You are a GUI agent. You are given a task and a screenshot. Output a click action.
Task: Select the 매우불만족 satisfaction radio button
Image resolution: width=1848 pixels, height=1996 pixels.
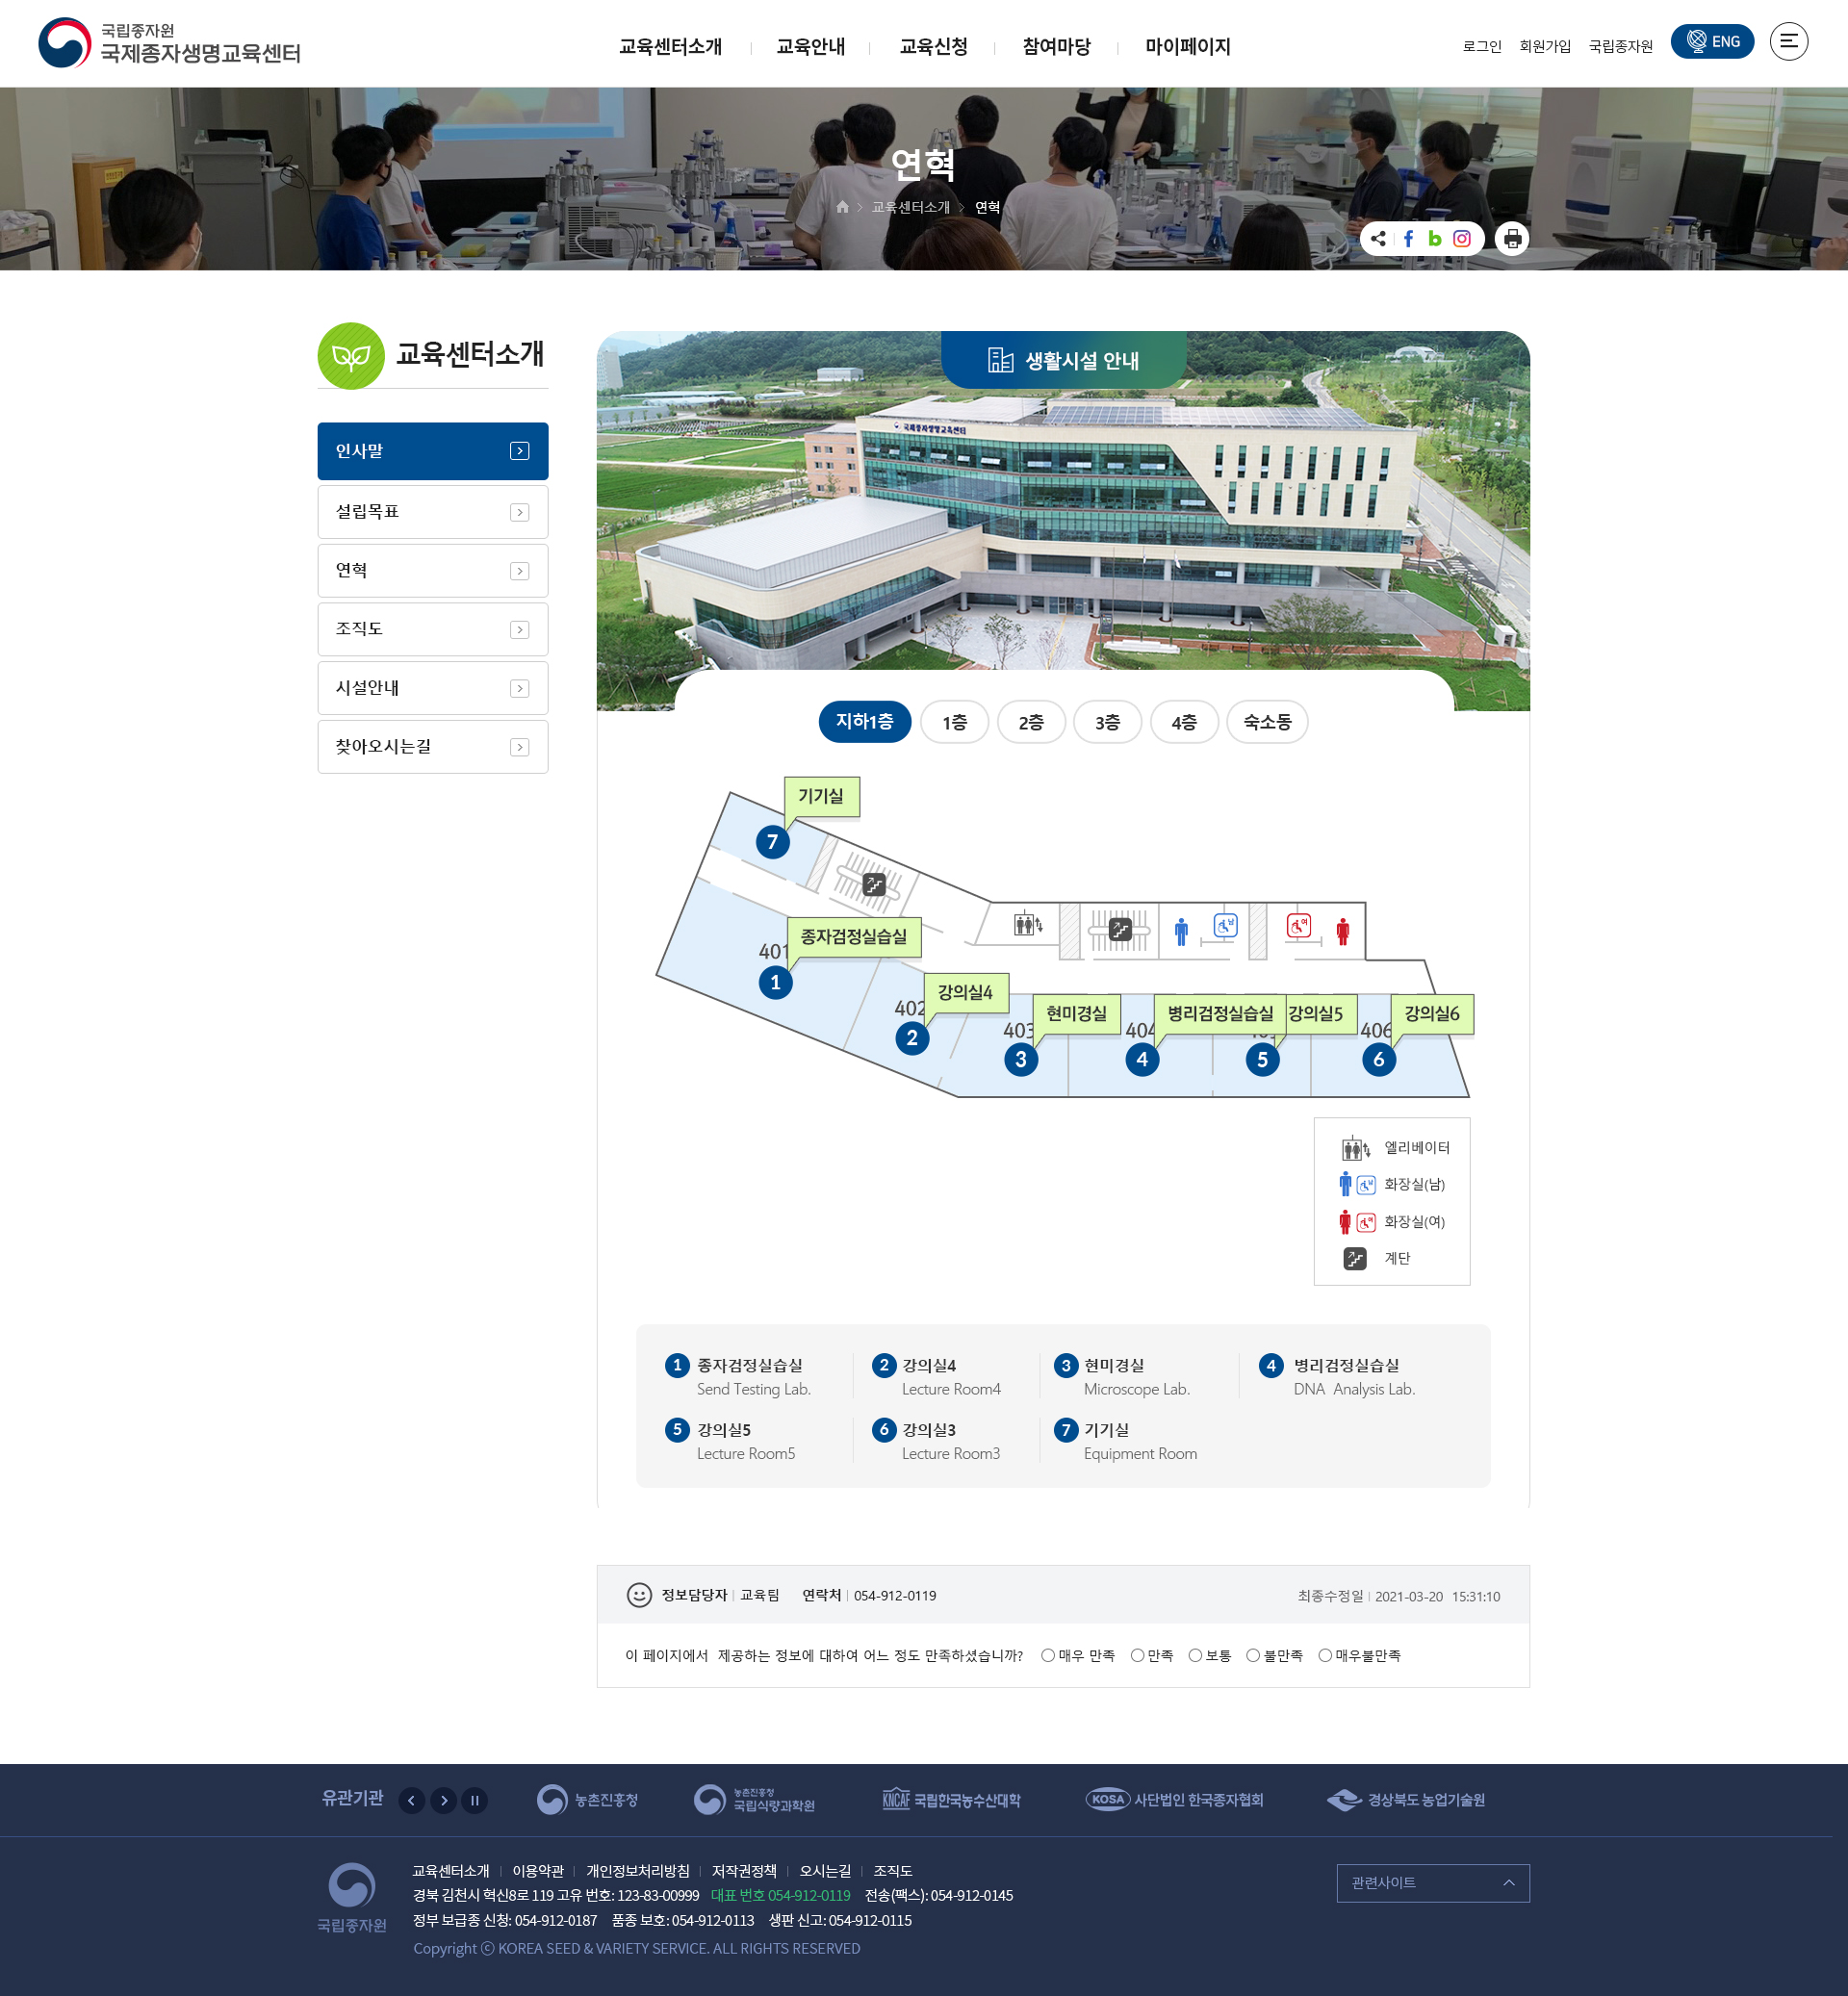click(x=1323, y=1656)
